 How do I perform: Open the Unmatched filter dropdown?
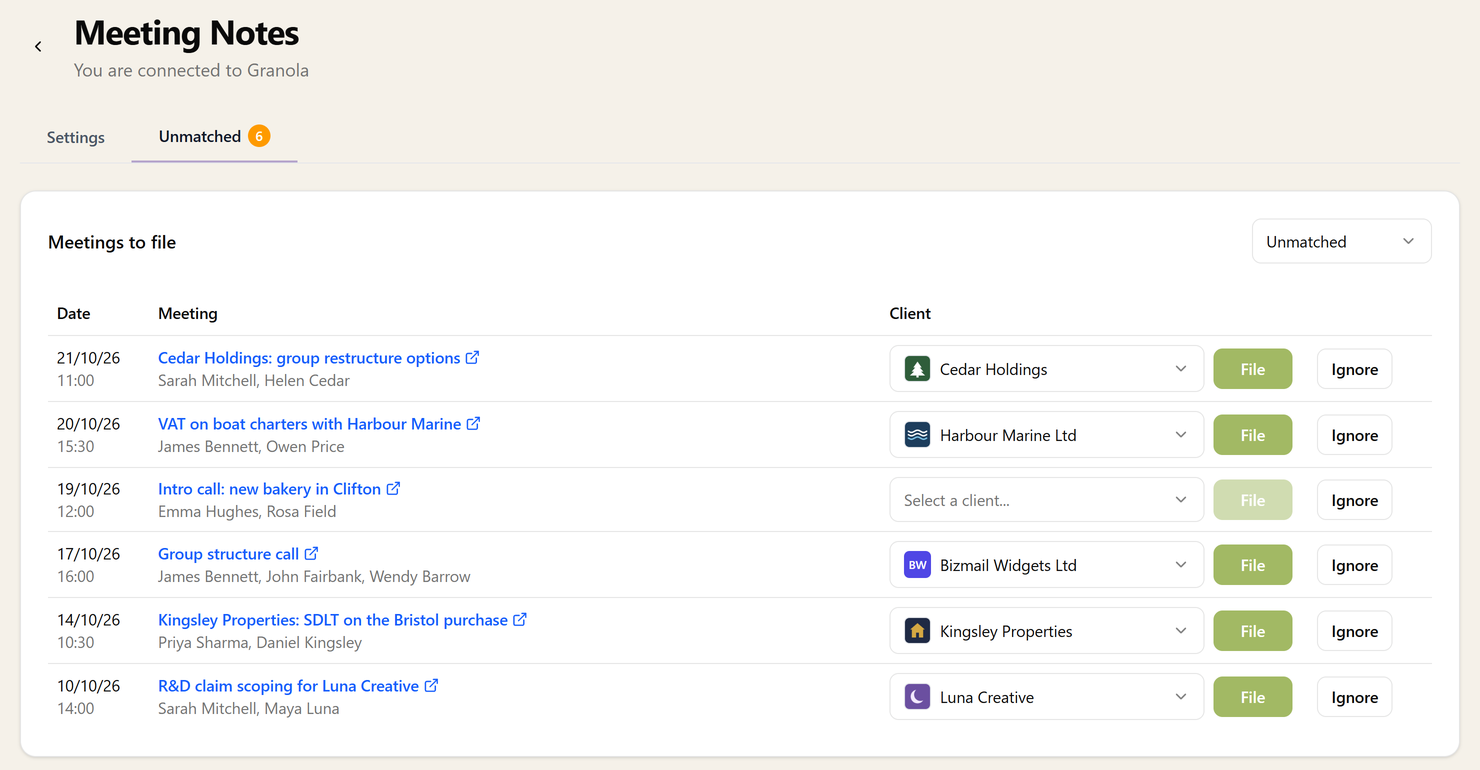(x=1341, y=241)
